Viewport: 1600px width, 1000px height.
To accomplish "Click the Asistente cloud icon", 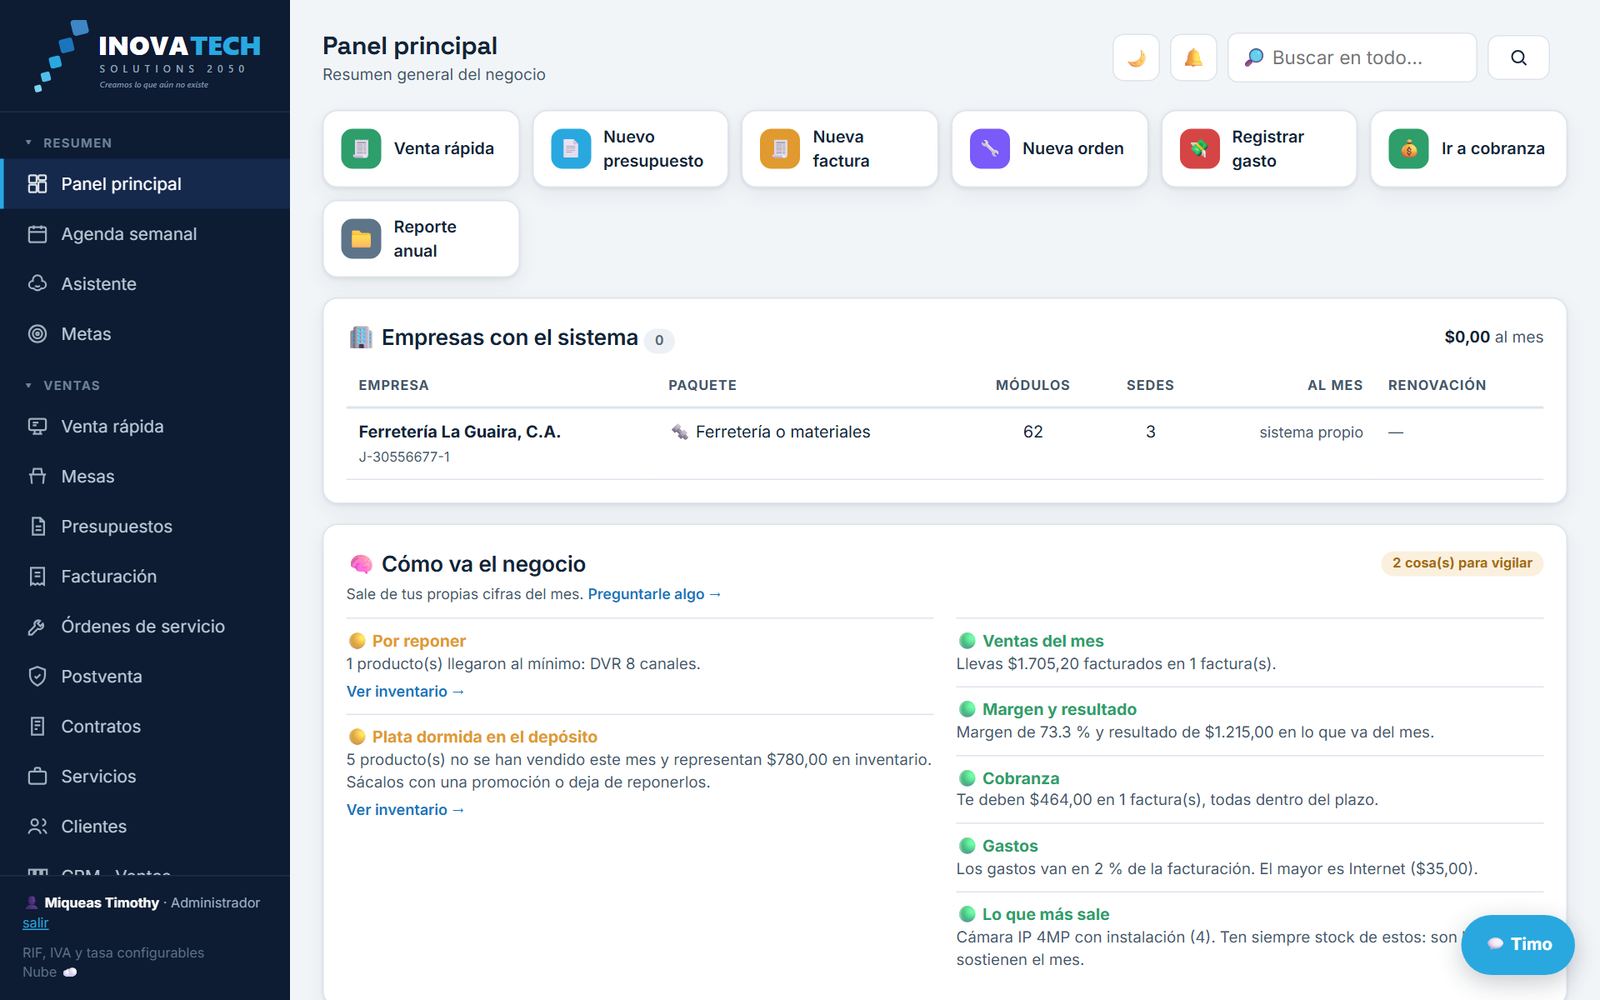I will (x=37, y=284).
